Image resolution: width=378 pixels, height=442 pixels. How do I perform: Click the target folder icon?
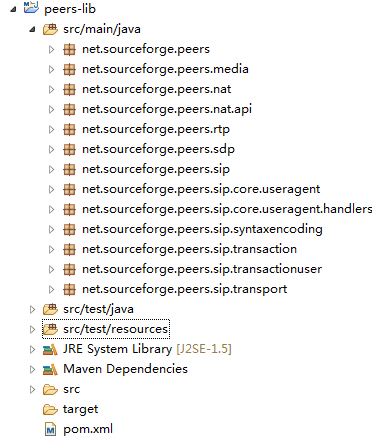tap(50, 409)
